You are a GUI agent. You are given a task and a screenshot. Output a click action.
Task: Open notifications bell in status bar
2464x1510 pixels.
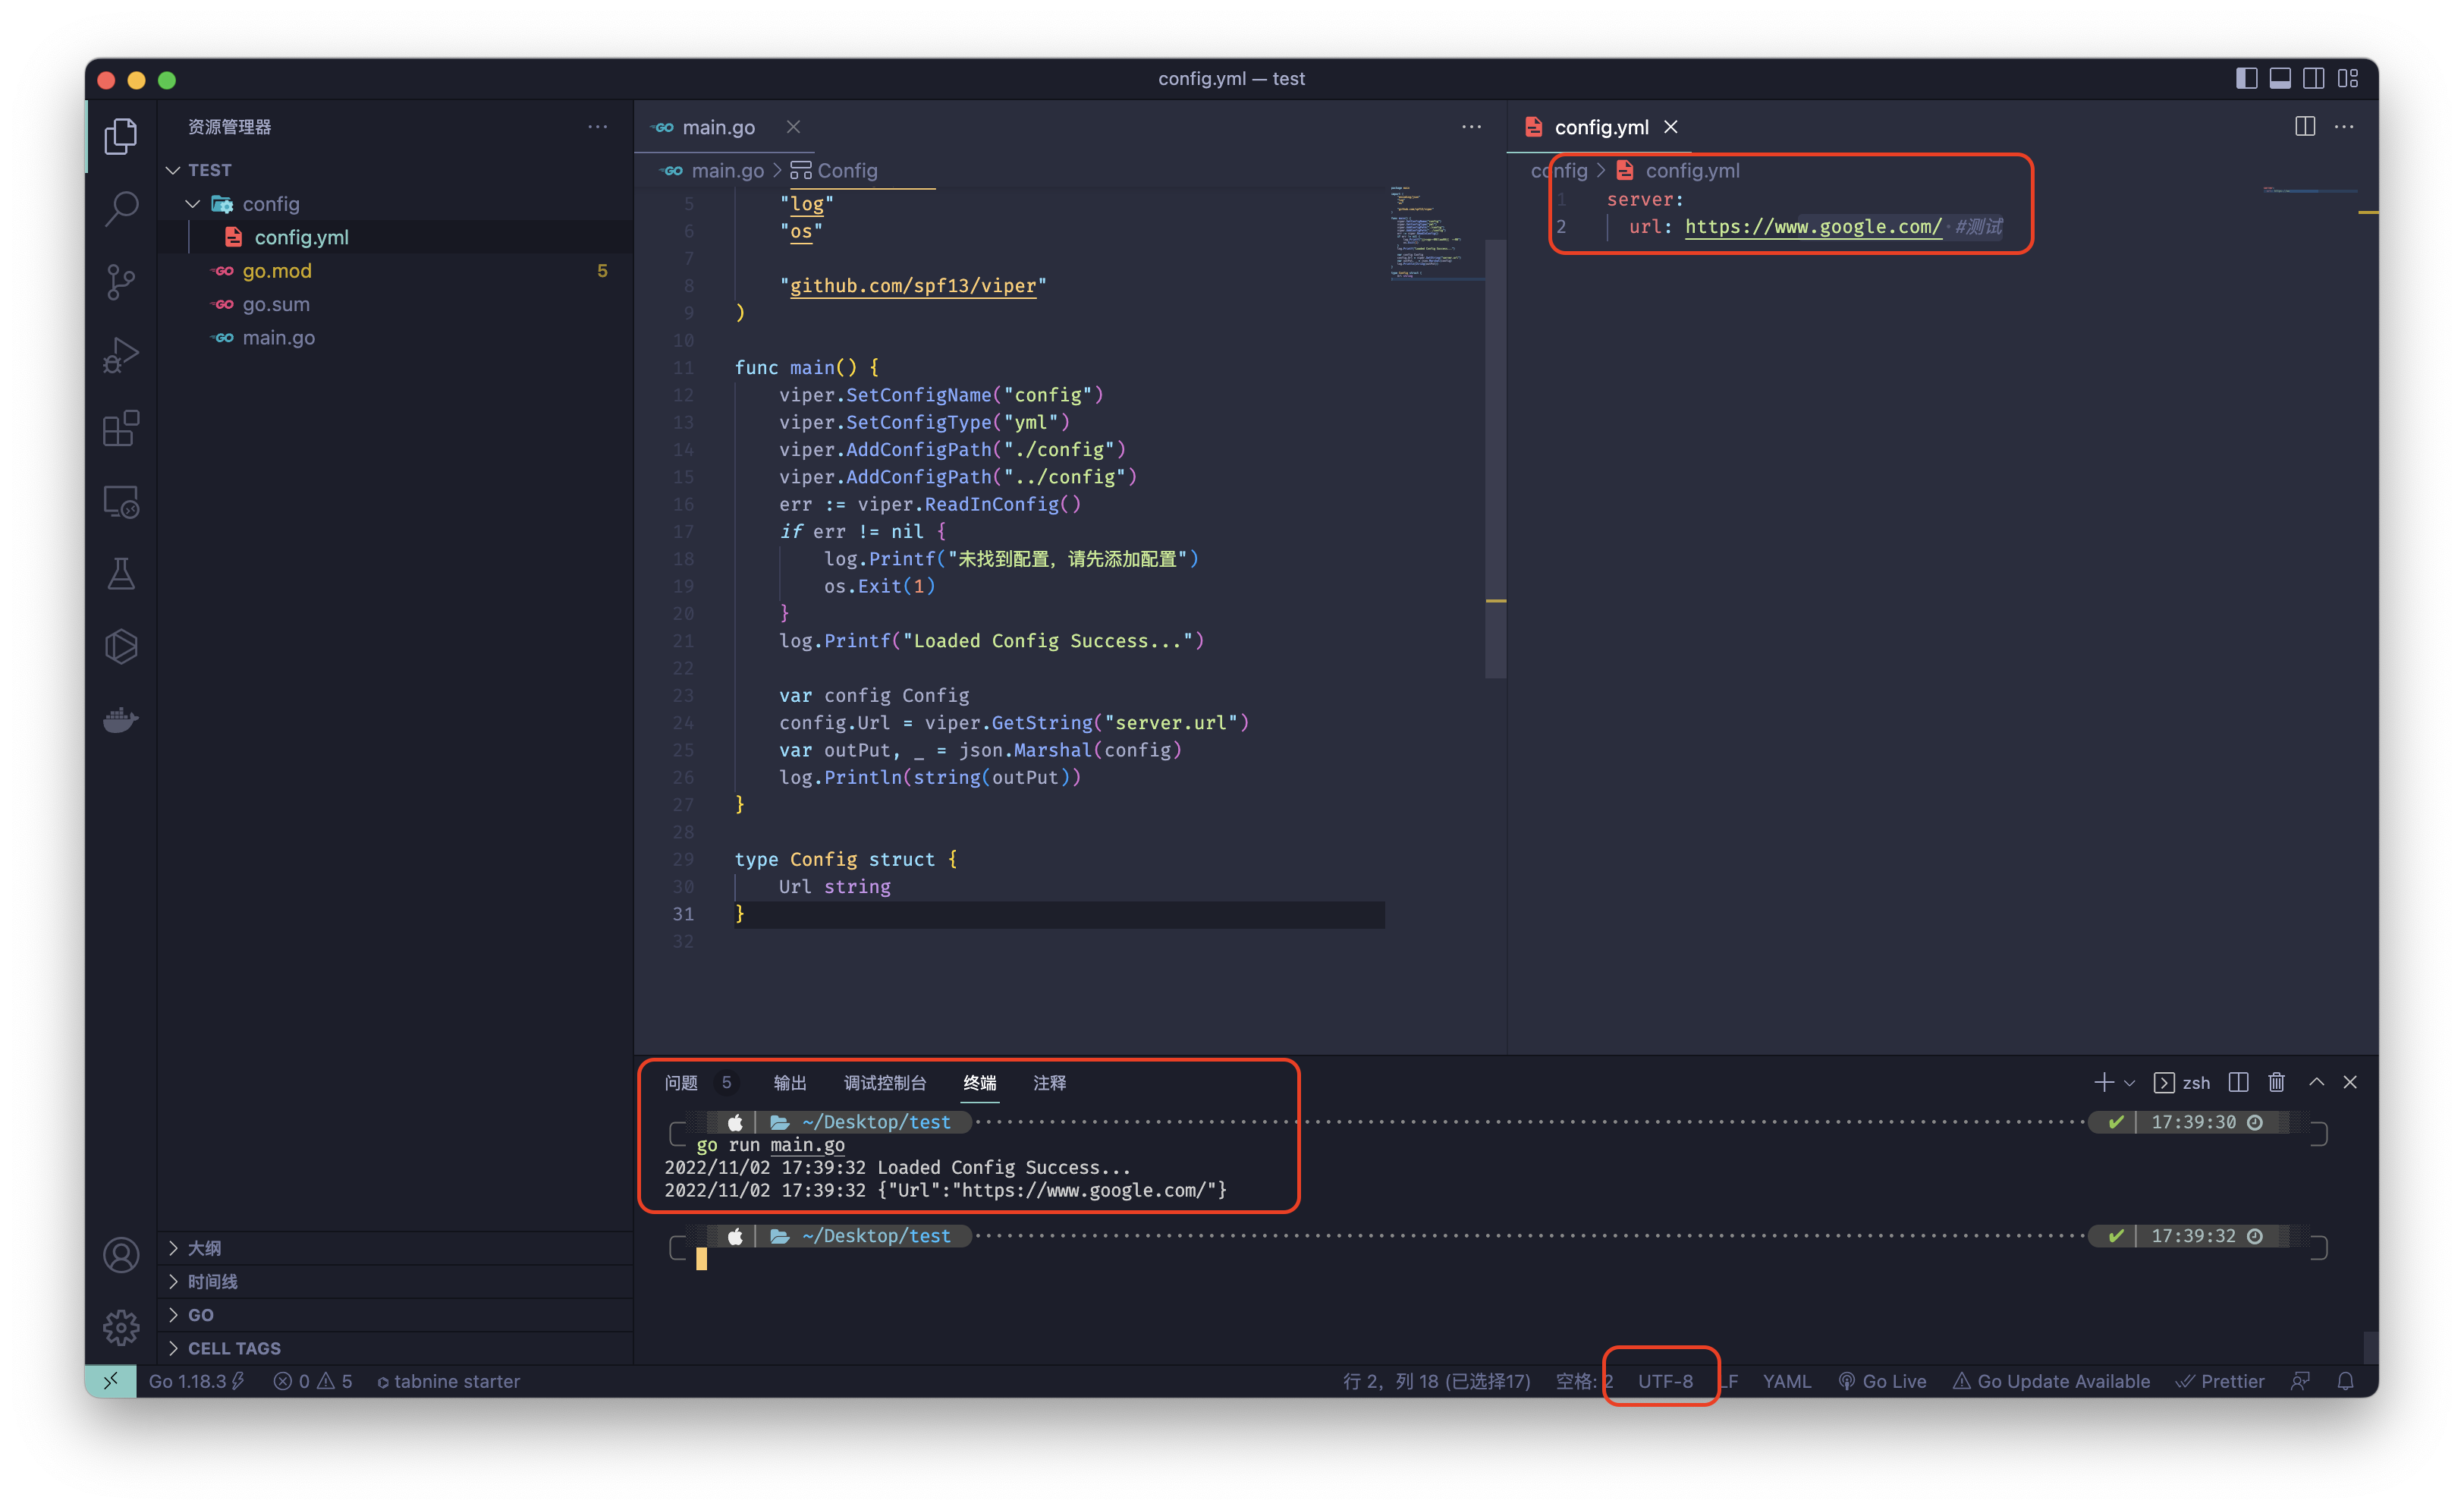point(2345,1381)
